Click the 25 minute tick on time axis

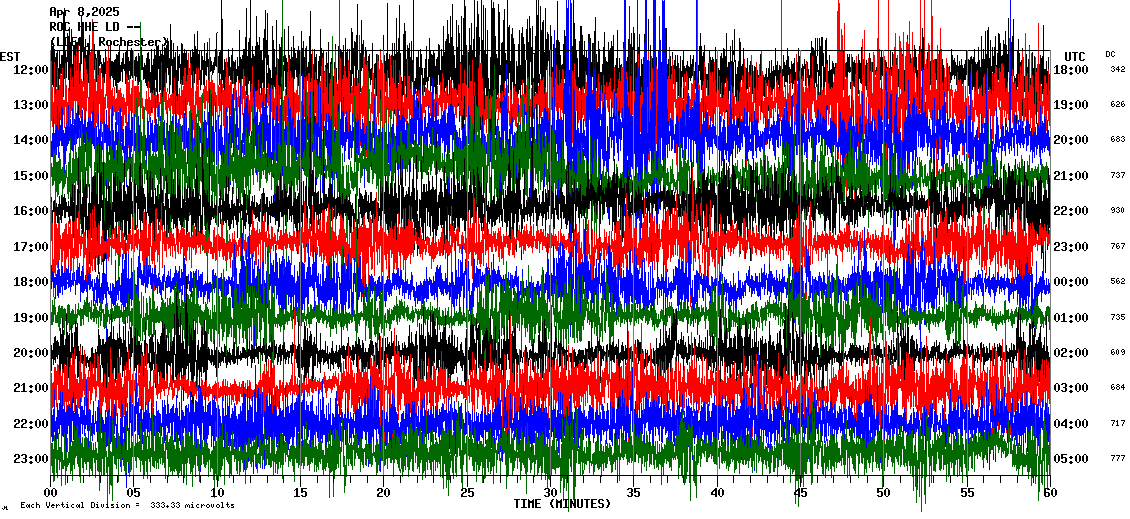coord(467,493)
